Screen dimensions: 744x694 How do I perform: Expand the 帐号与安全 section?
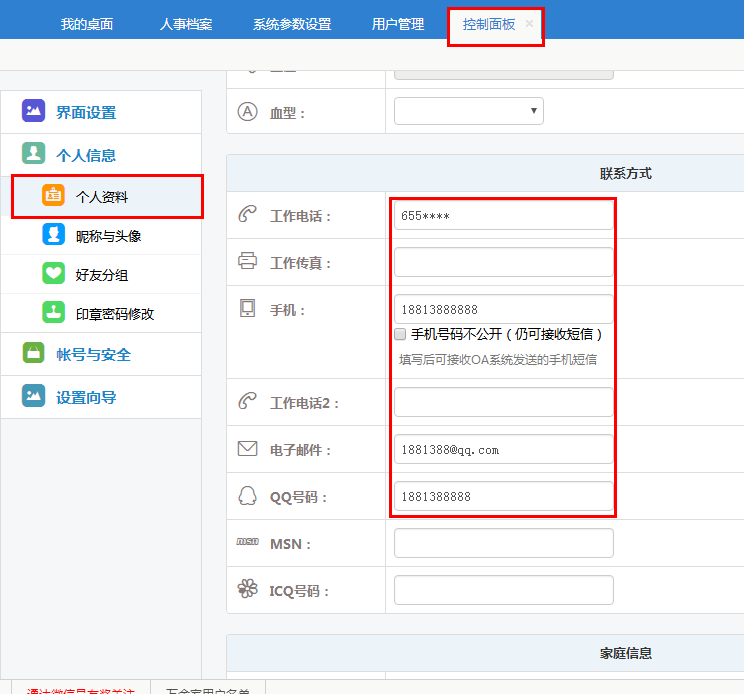click(93, 355)
